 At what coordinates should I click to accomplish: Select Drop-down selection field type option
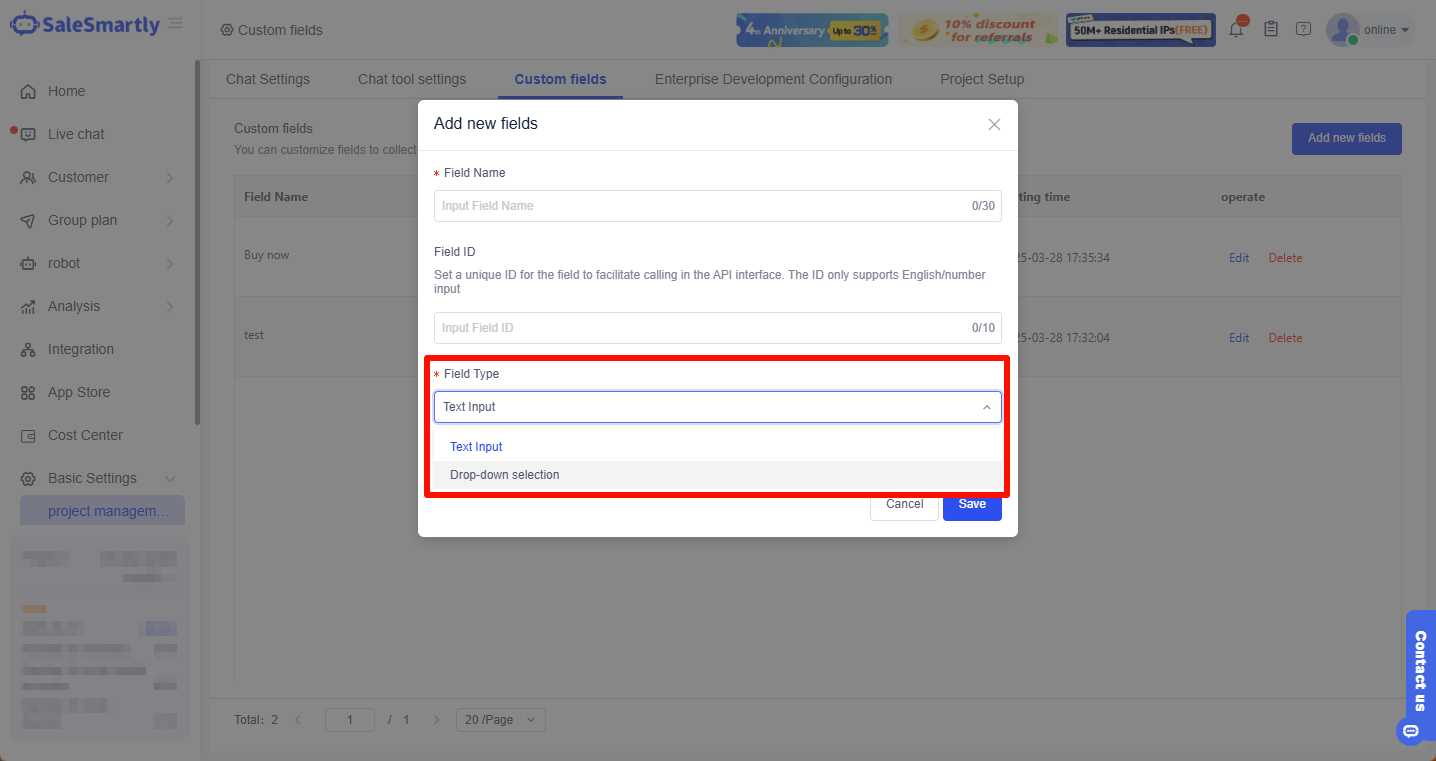tap(505, 475)
